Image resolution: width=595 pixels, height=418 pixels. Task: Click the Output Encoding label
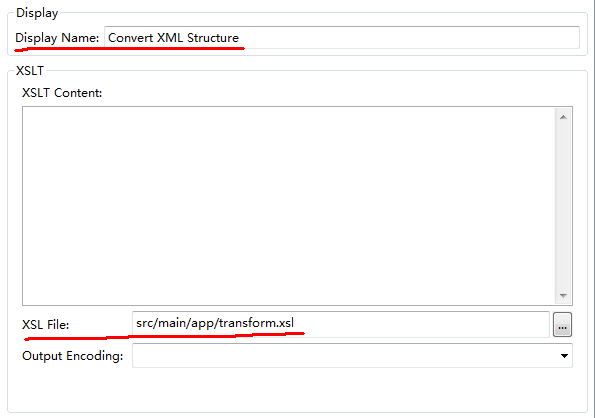coord(72,356)
